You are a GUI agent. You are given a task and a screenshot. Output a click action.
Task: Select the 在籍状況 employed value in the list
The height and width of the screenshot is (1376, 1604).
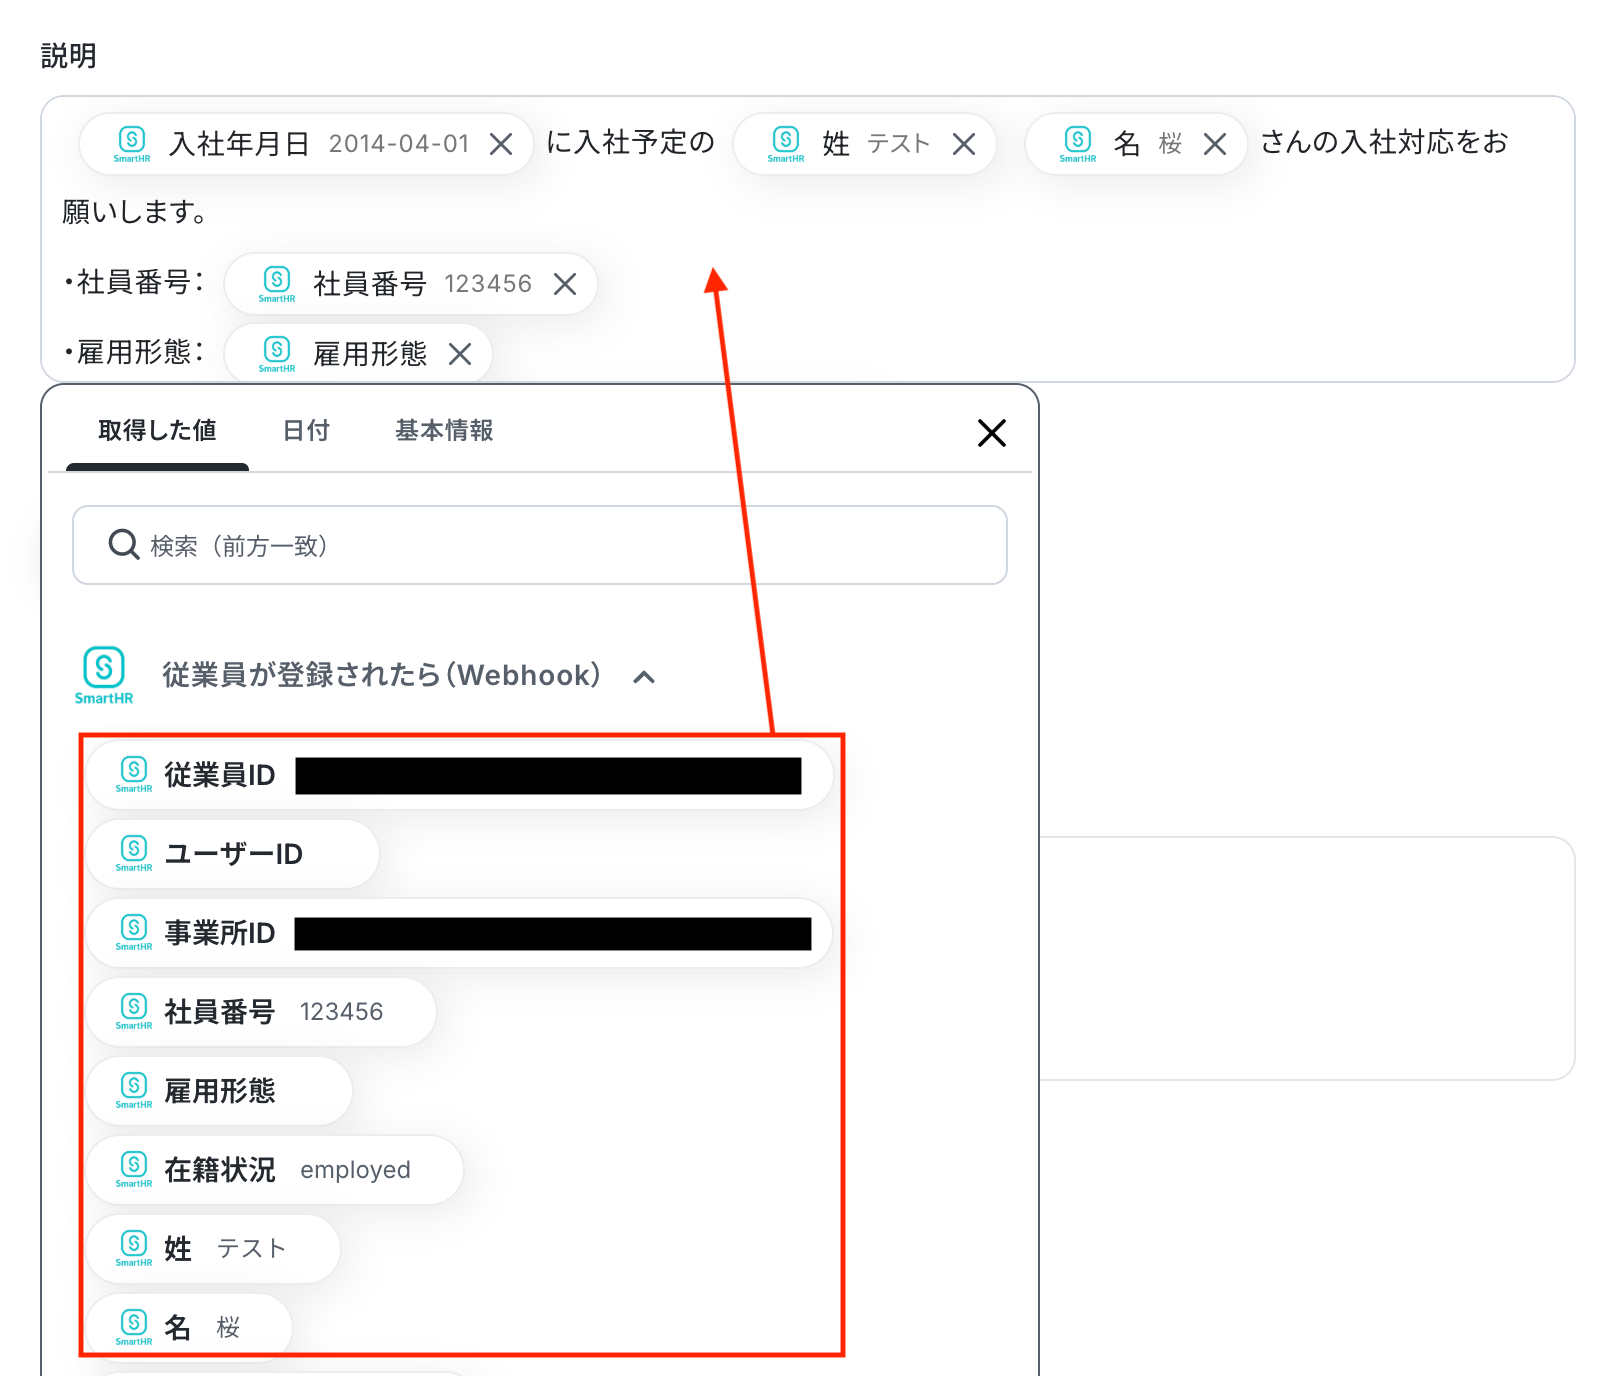[x=274, y=1170]
